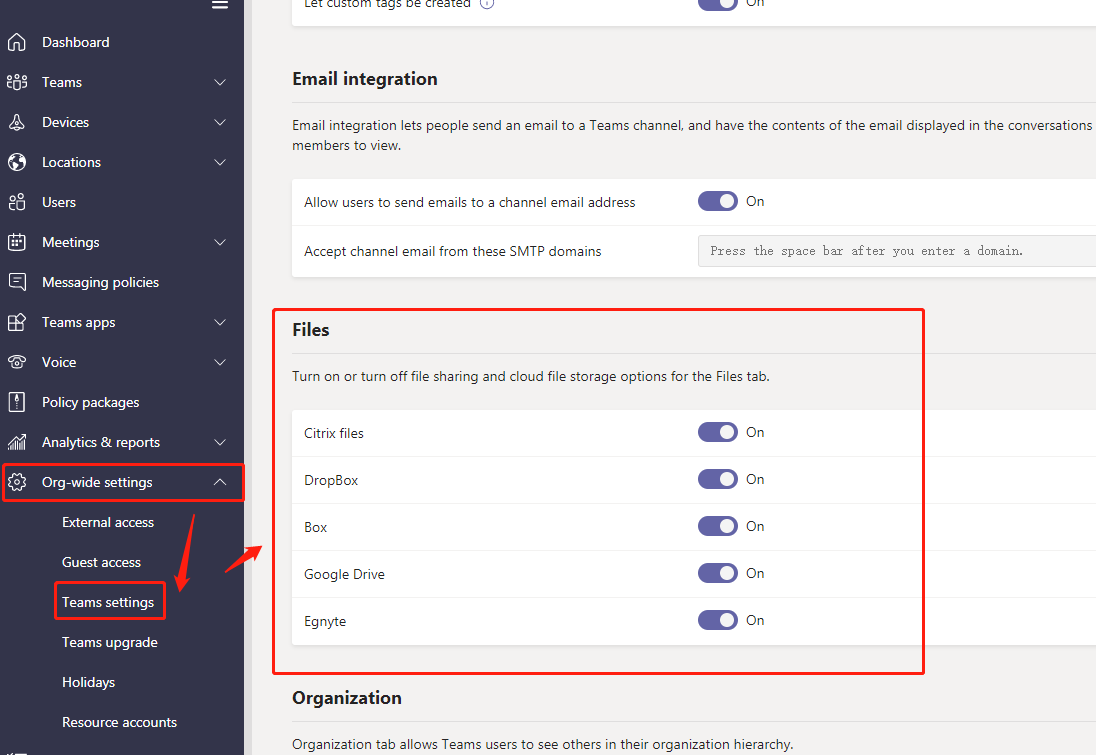This screenshot has height=755, width=1096.
Task: Expand the Teams apps chevron
Action: point(220,322)
